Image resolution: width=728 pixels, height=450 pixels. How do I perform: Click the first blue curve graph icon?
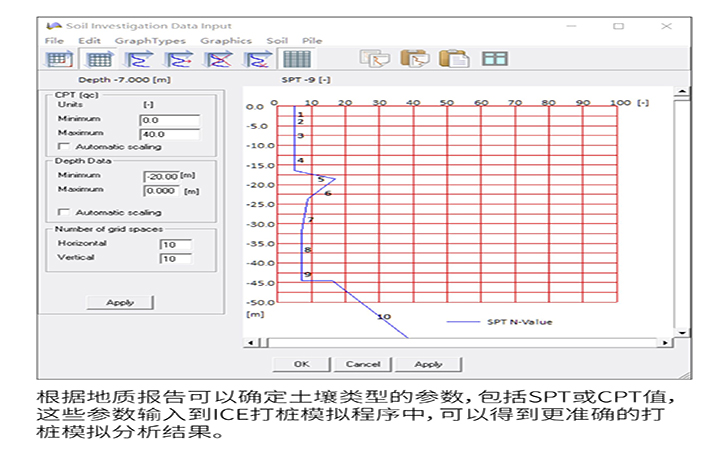coord(139,59)
